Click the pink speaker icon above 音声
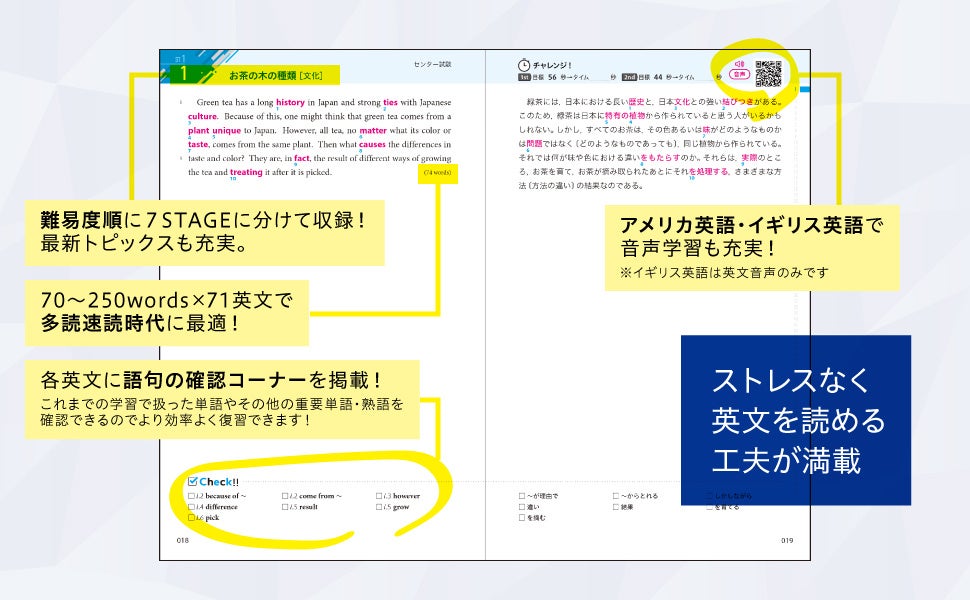 coord(739,64)
